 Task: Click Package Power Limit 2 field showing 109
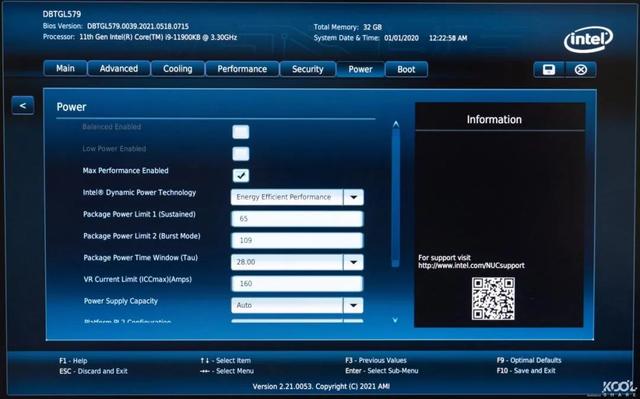(x=297, y=240)
